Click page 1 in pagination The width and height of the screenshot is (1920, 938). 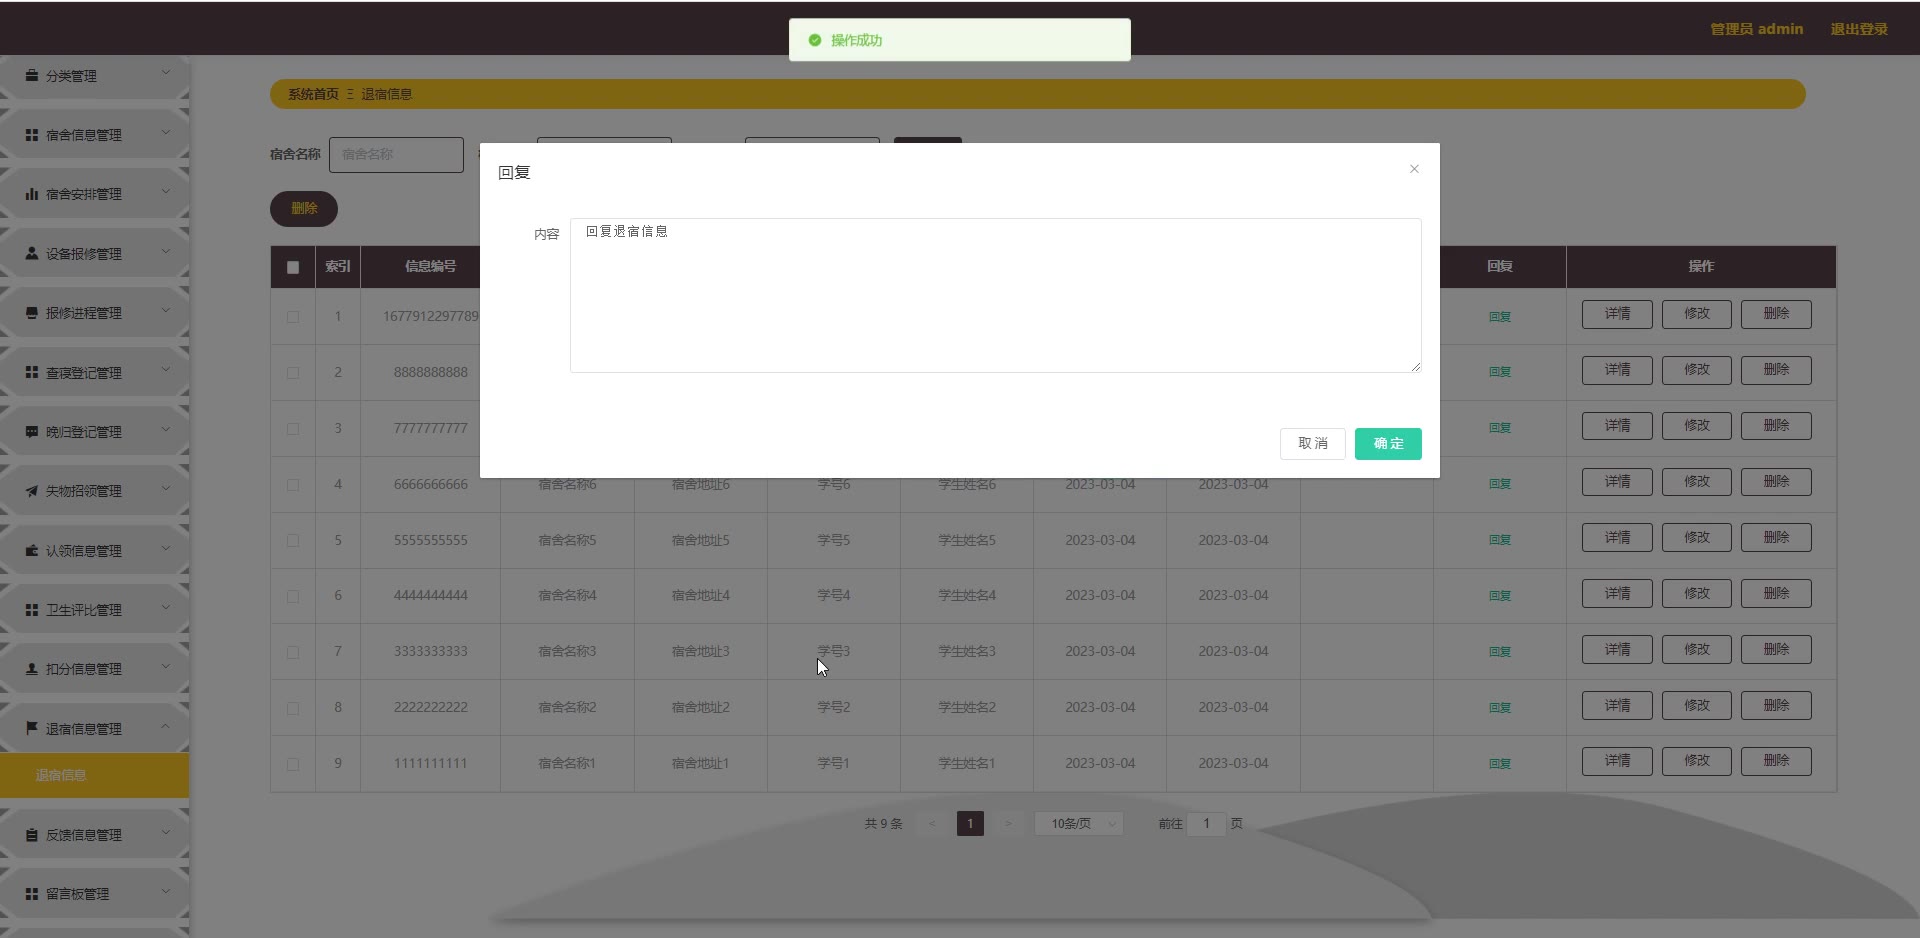tap(970, 824)
